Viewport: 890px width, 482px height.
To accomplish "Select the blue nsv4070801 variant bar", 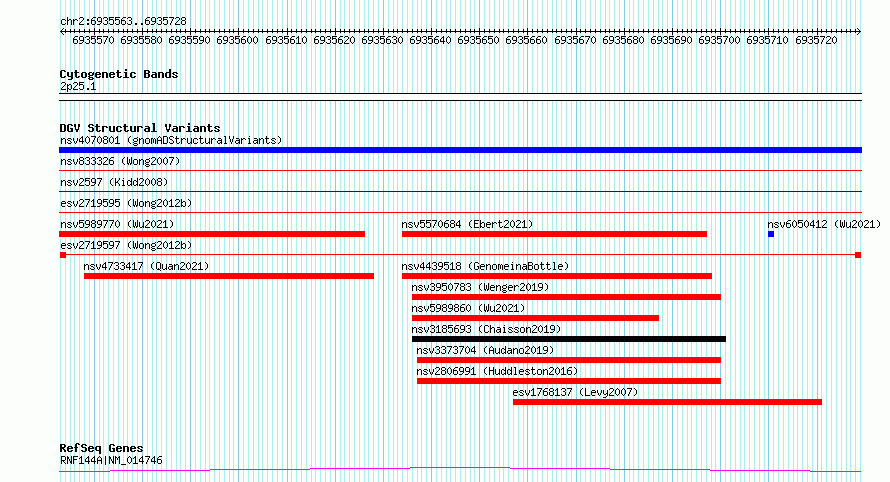I will coord(460,150).
